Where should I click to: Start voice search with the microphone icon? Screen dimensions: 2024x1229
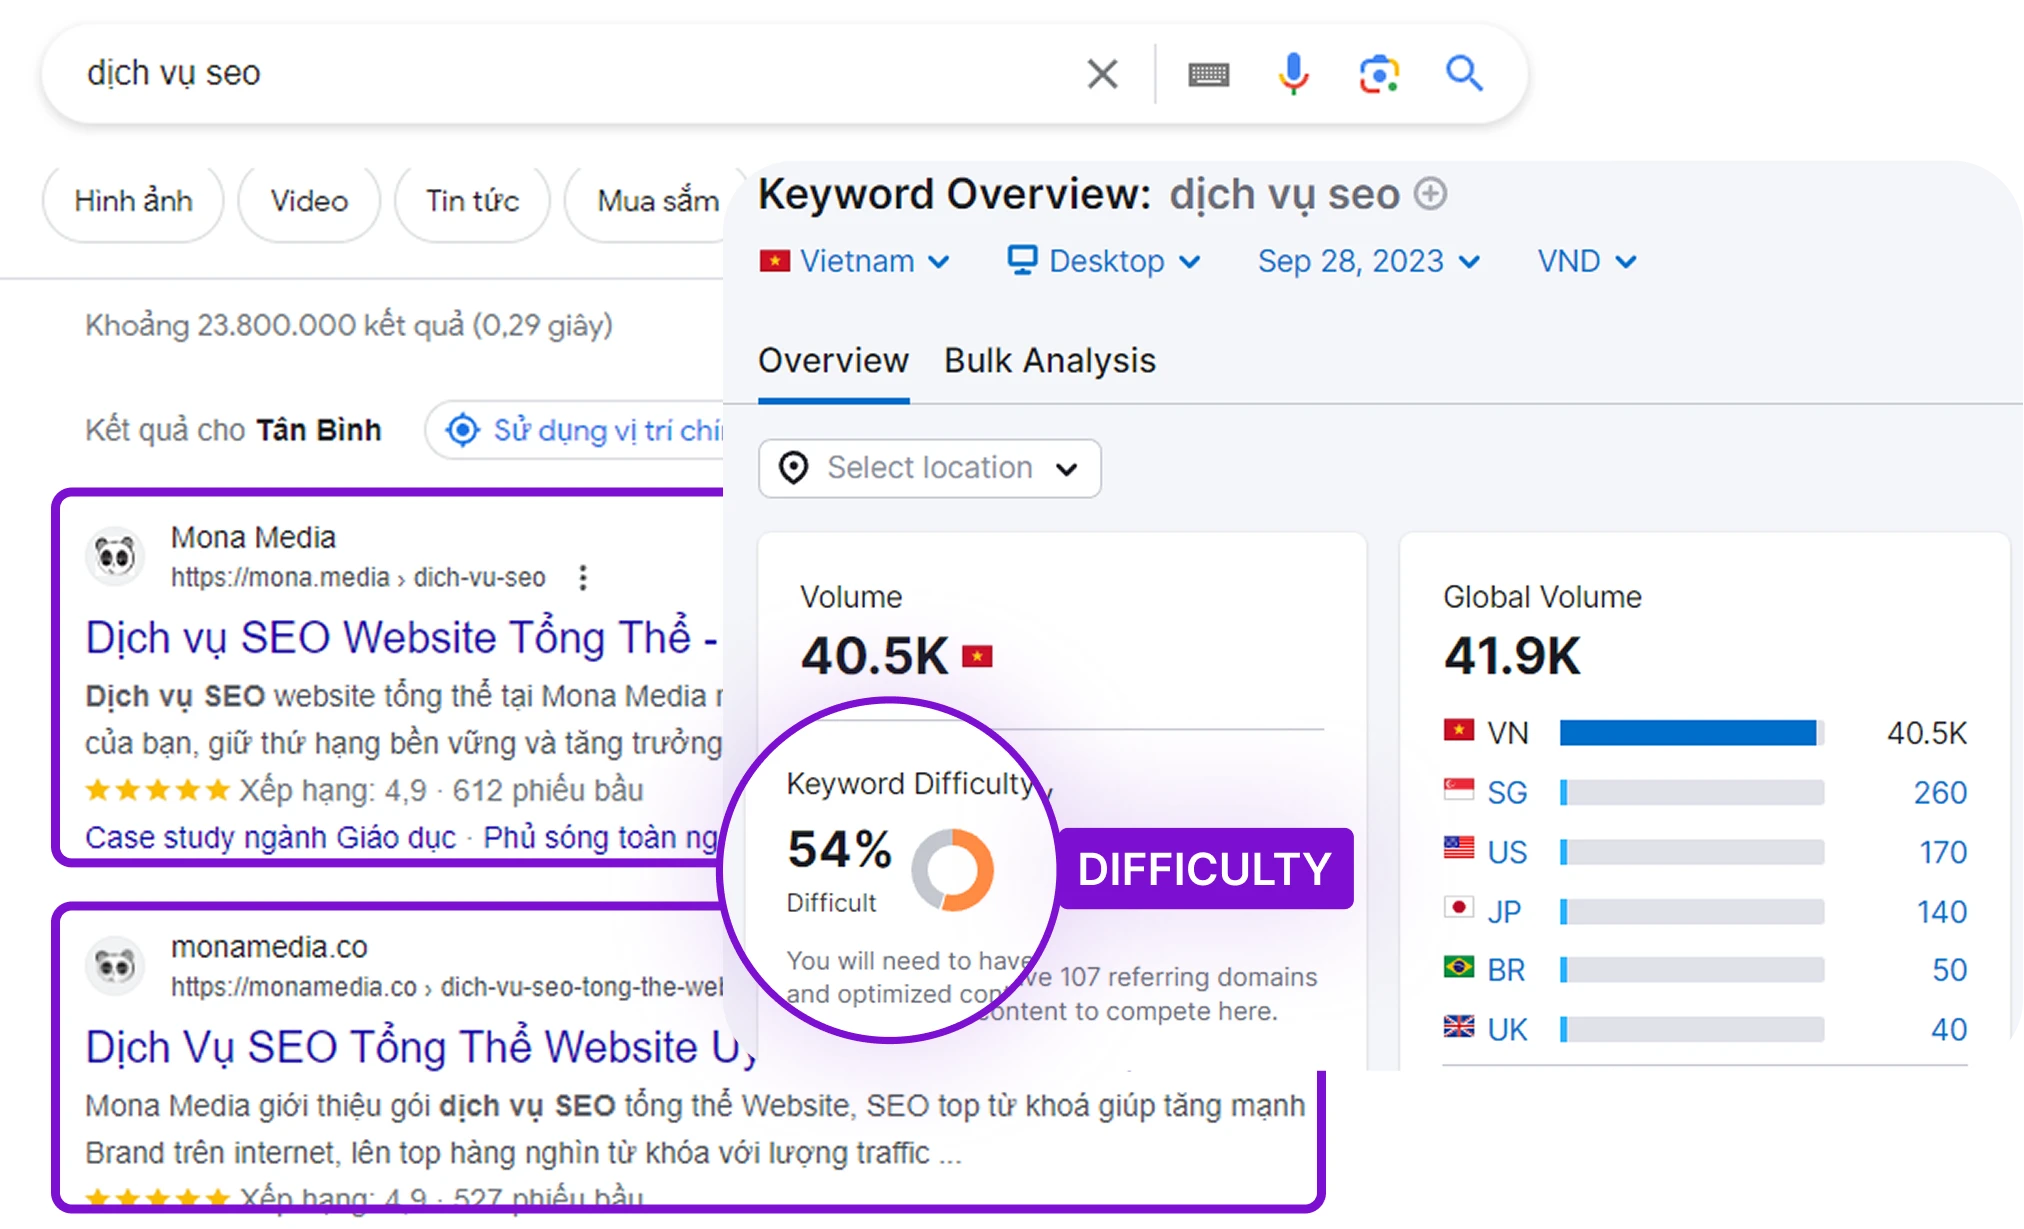[x=1293, y=73]
